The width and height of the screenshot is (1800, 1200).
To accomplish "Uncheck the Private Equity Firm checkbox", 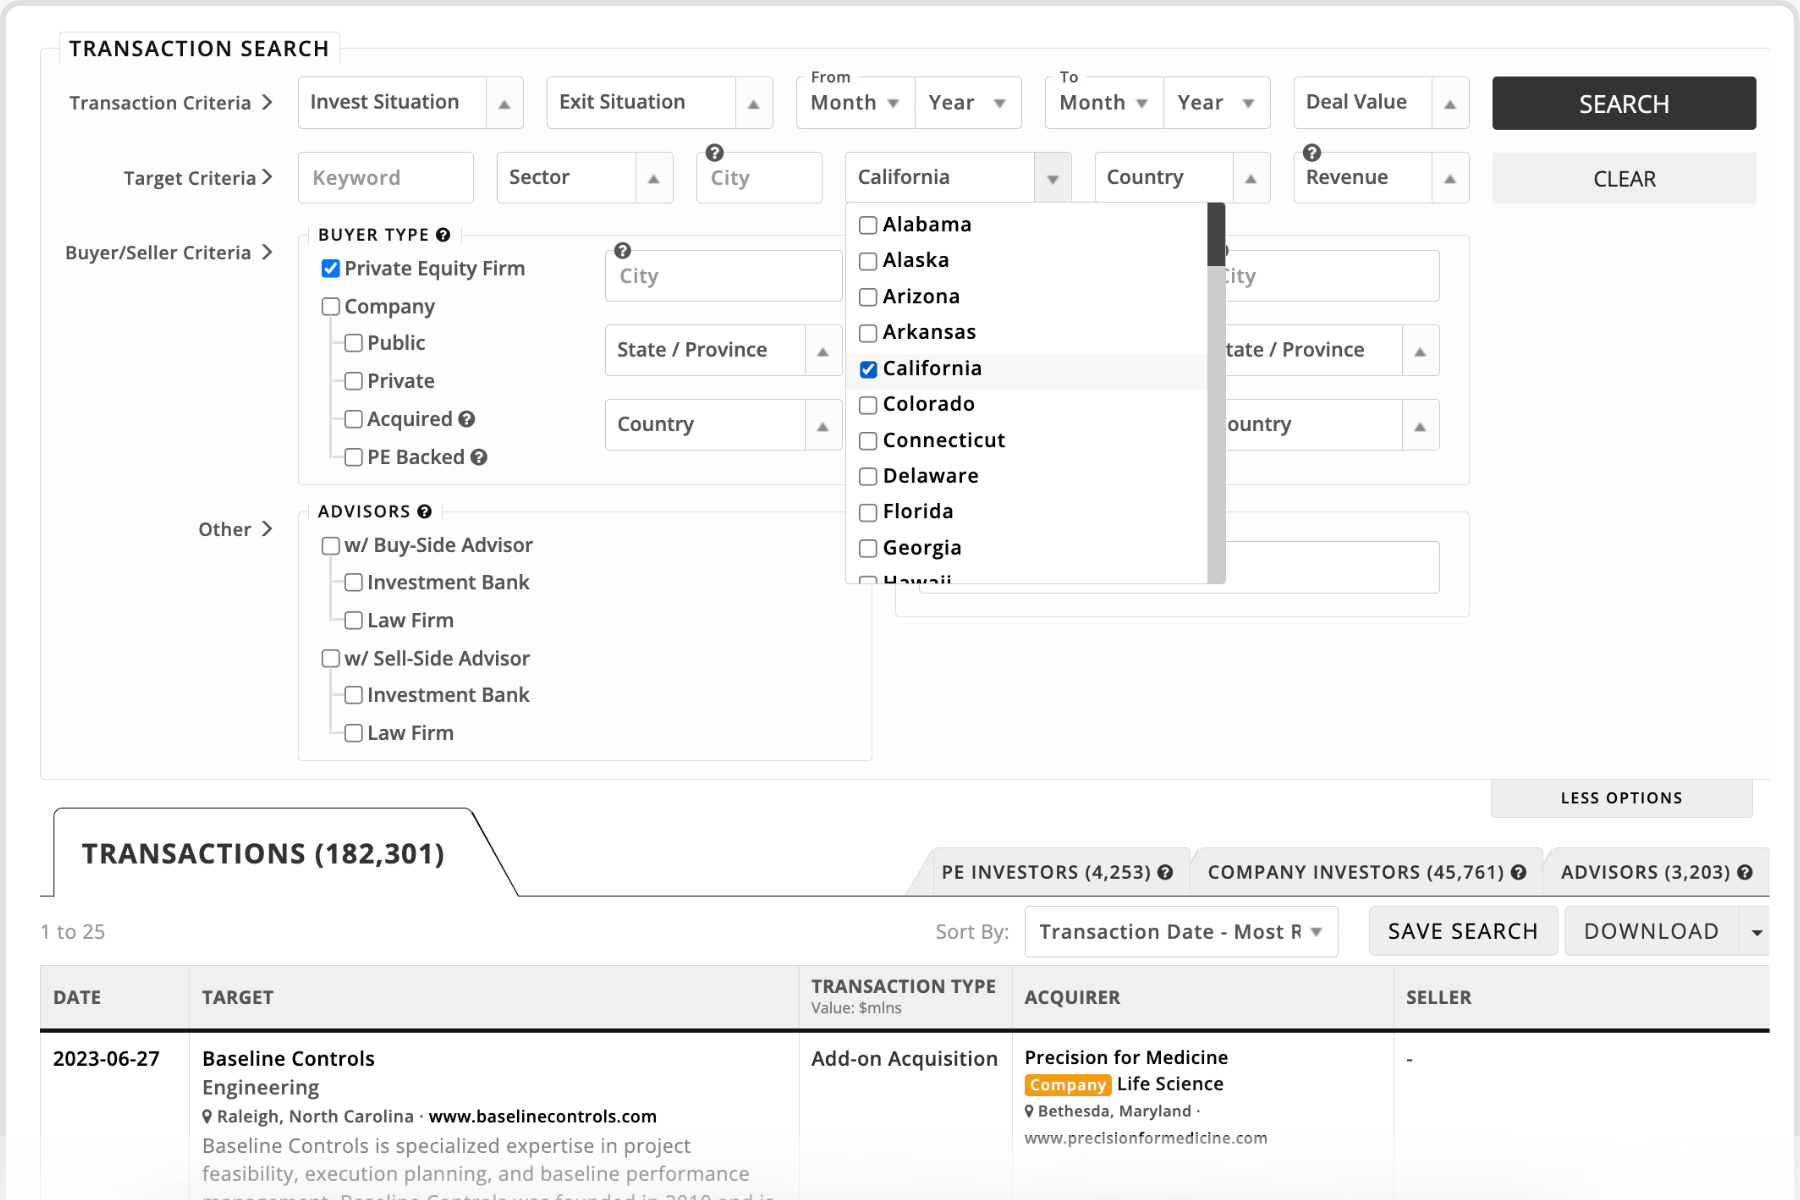I will pyautogui.click(x=331, y=269).
